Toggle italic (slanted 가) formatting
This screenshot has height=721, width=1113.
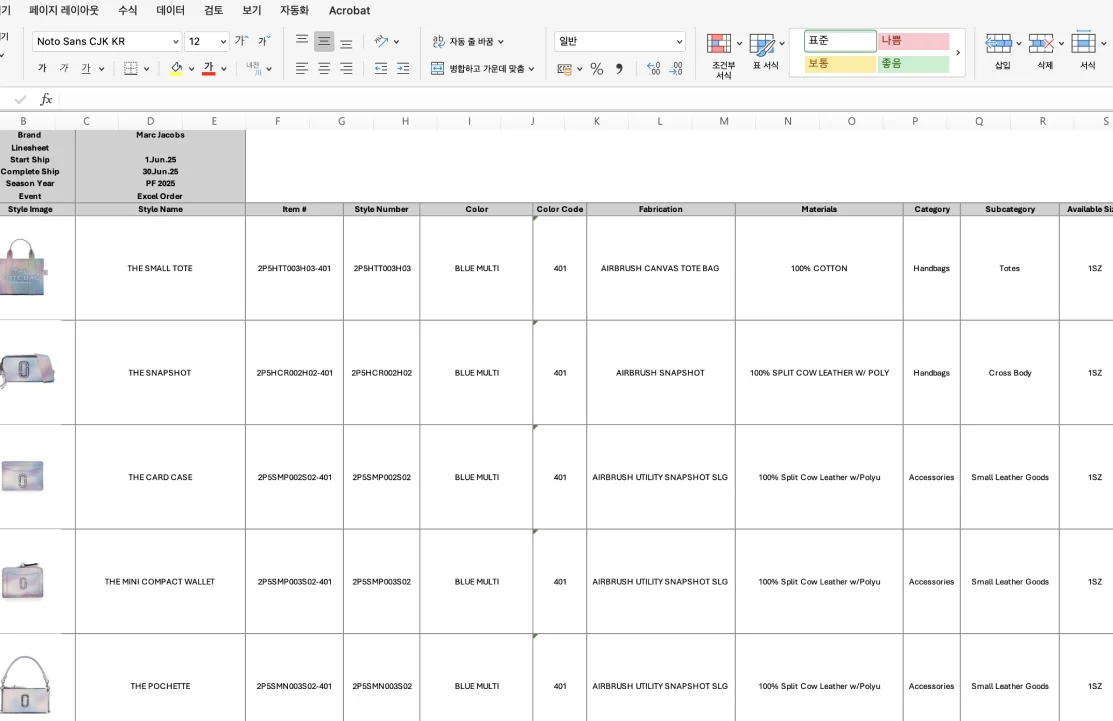coord(64,69)
